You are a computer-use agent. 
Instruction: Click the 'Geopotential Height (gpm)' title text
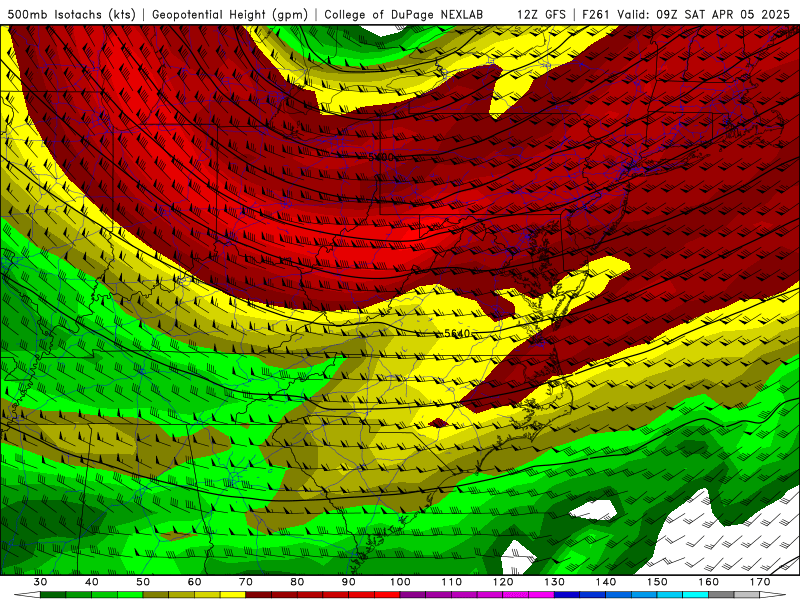click(230, 15)
